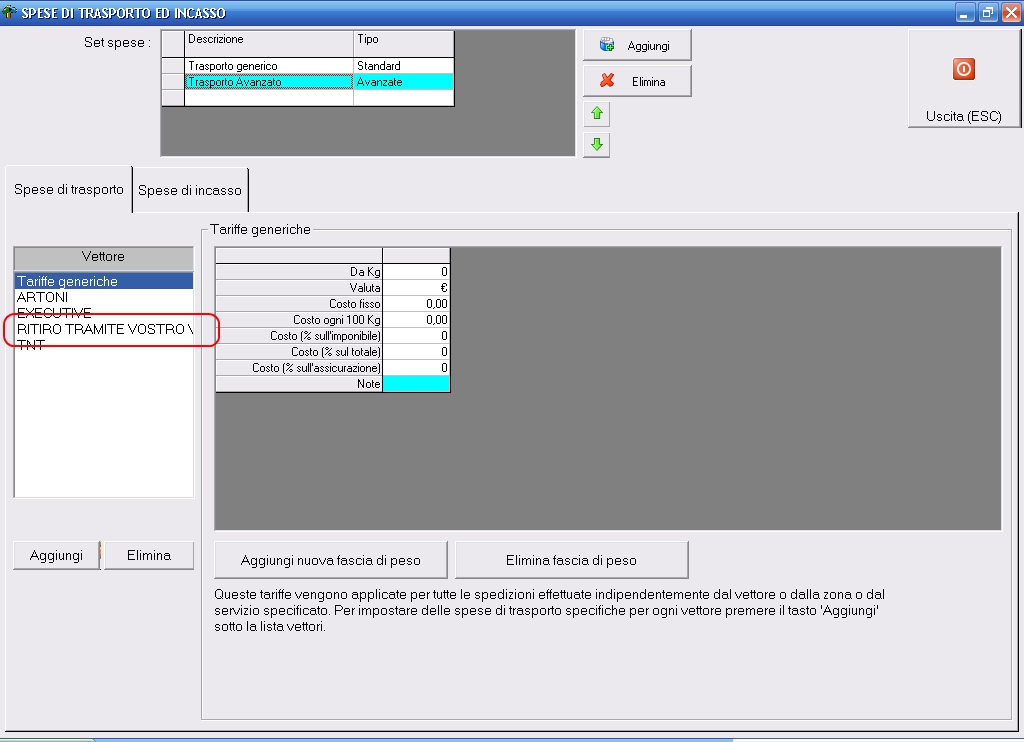Viewport: 1024px width, 742px height.
Task: Select TNT in the Vettore list
Action: [104, 345]
